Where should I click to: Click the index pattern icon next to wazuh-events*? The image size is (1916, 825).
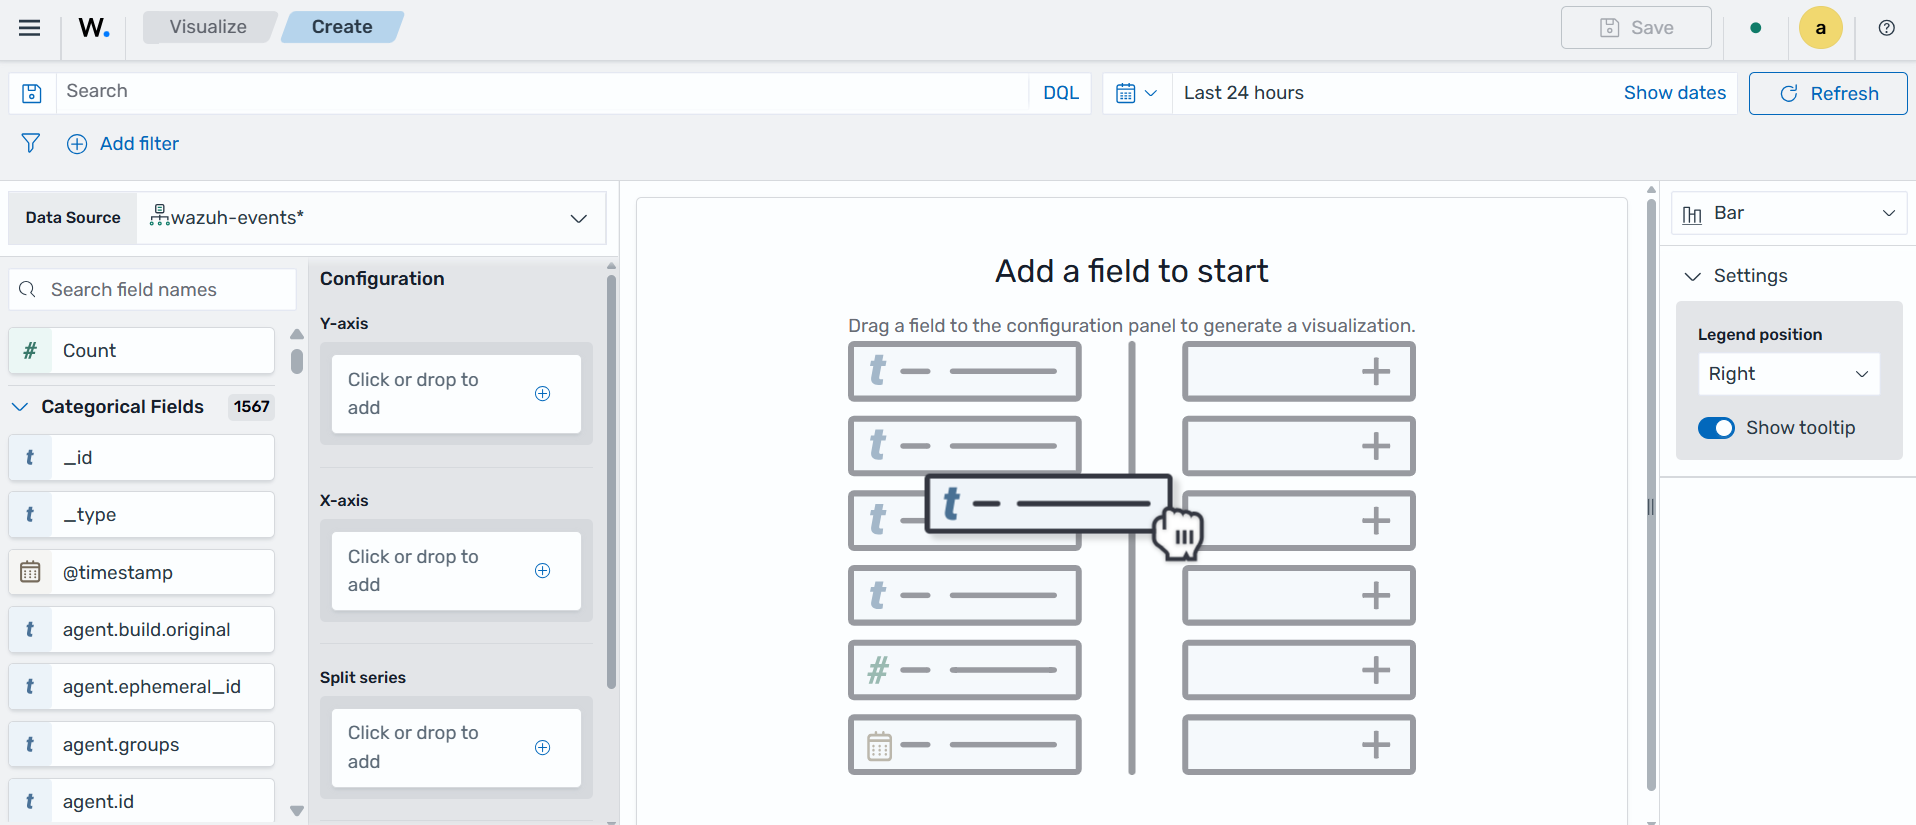(159, 215)
